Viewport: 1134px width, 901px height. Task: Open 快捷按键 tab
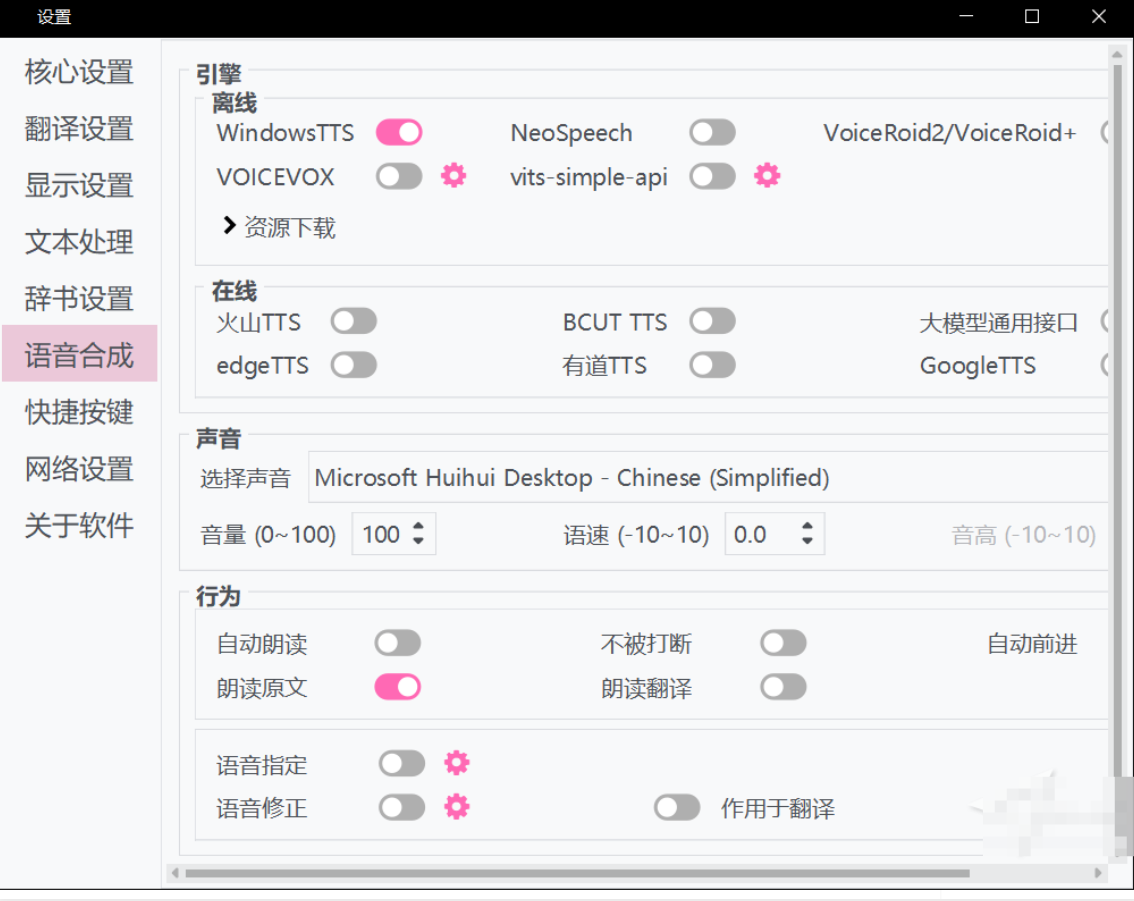80,411
